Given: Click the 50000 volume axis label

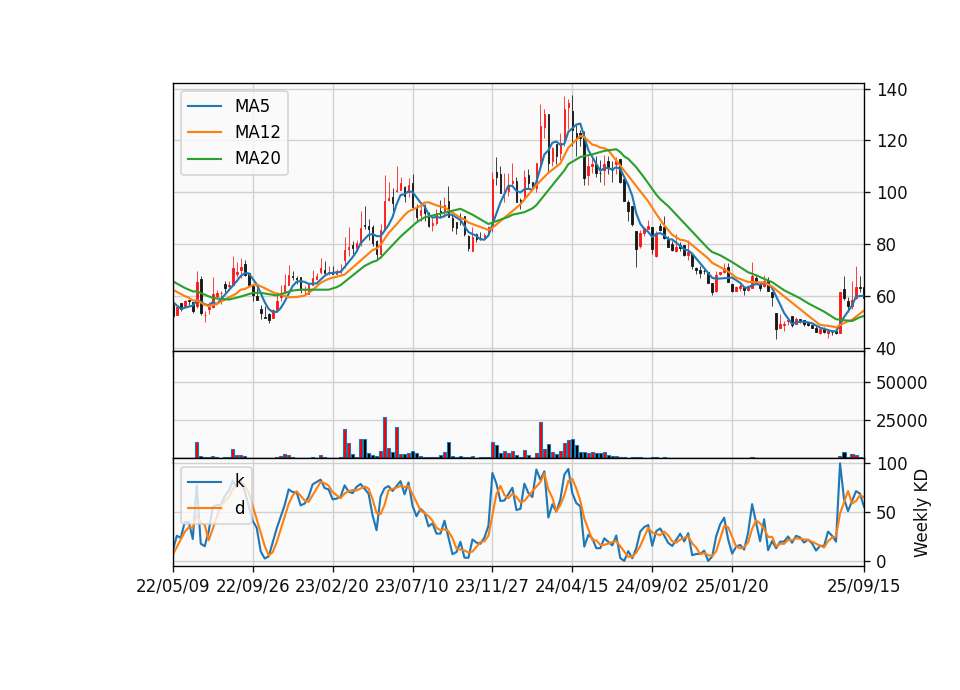Looking at the screenshot, I should pos(902,383).
